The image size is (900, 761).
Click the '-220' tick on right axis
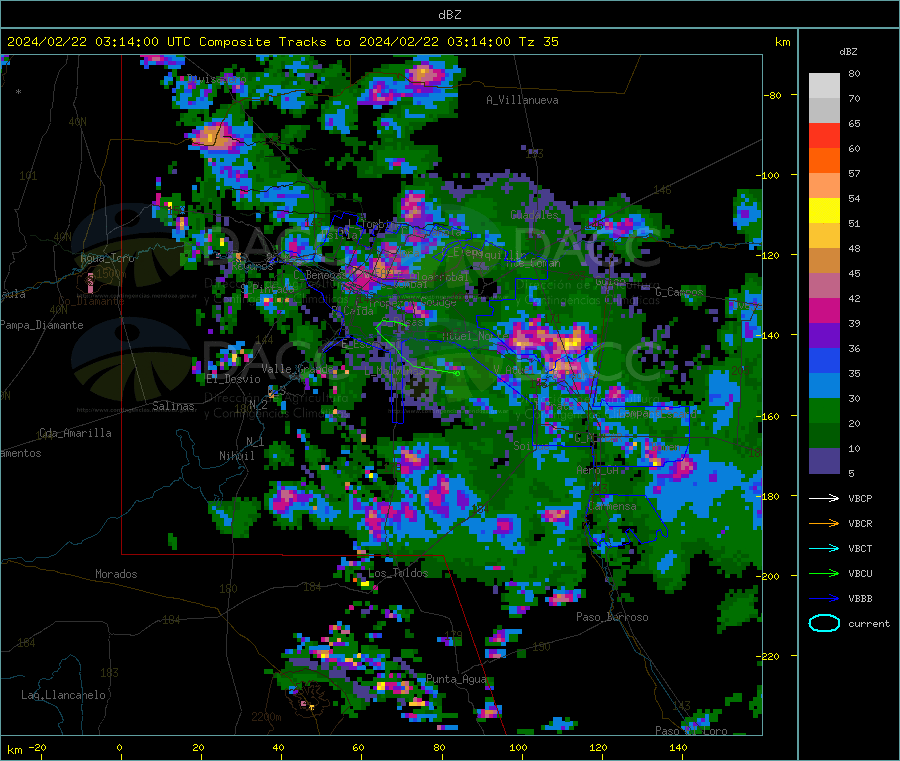768,656
